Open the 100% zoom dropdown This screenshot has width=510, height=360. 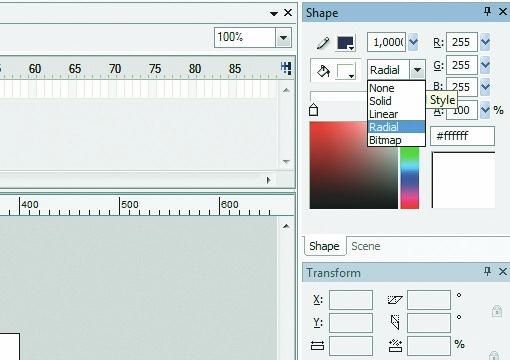[x=283, y=37]
